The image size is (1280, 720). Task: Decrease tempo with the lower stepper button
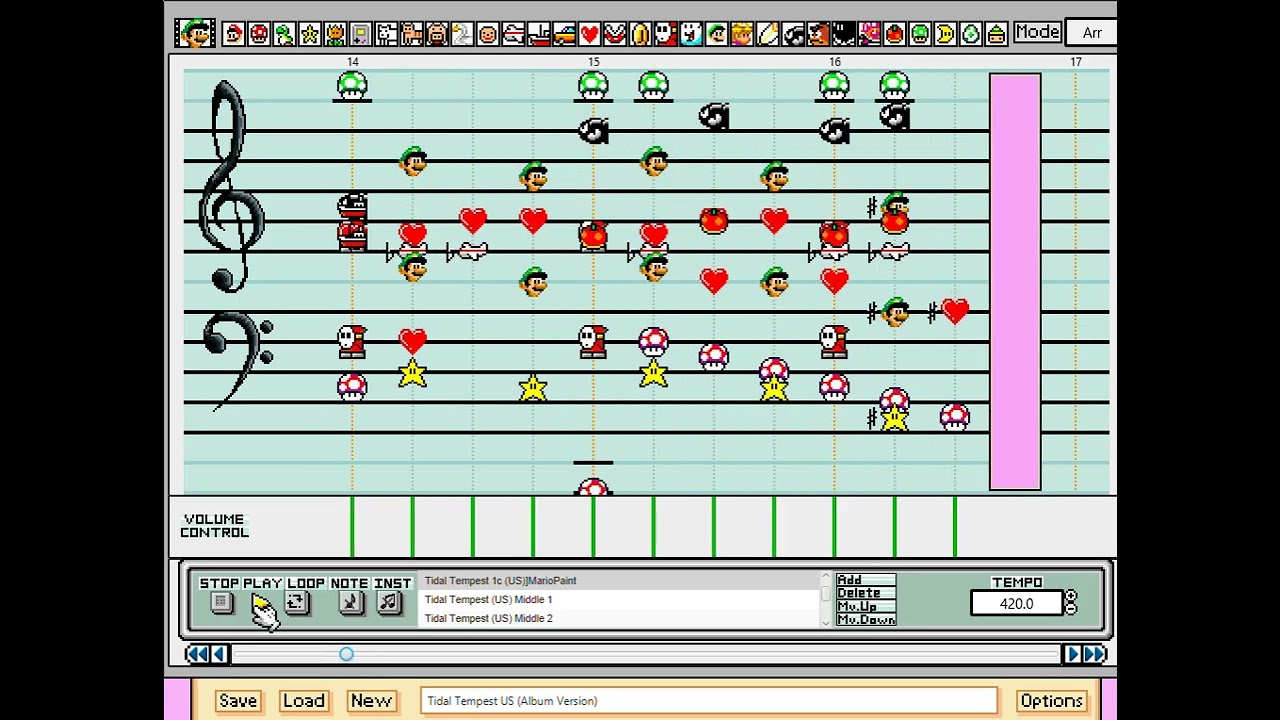click(x=1071, y=609)
